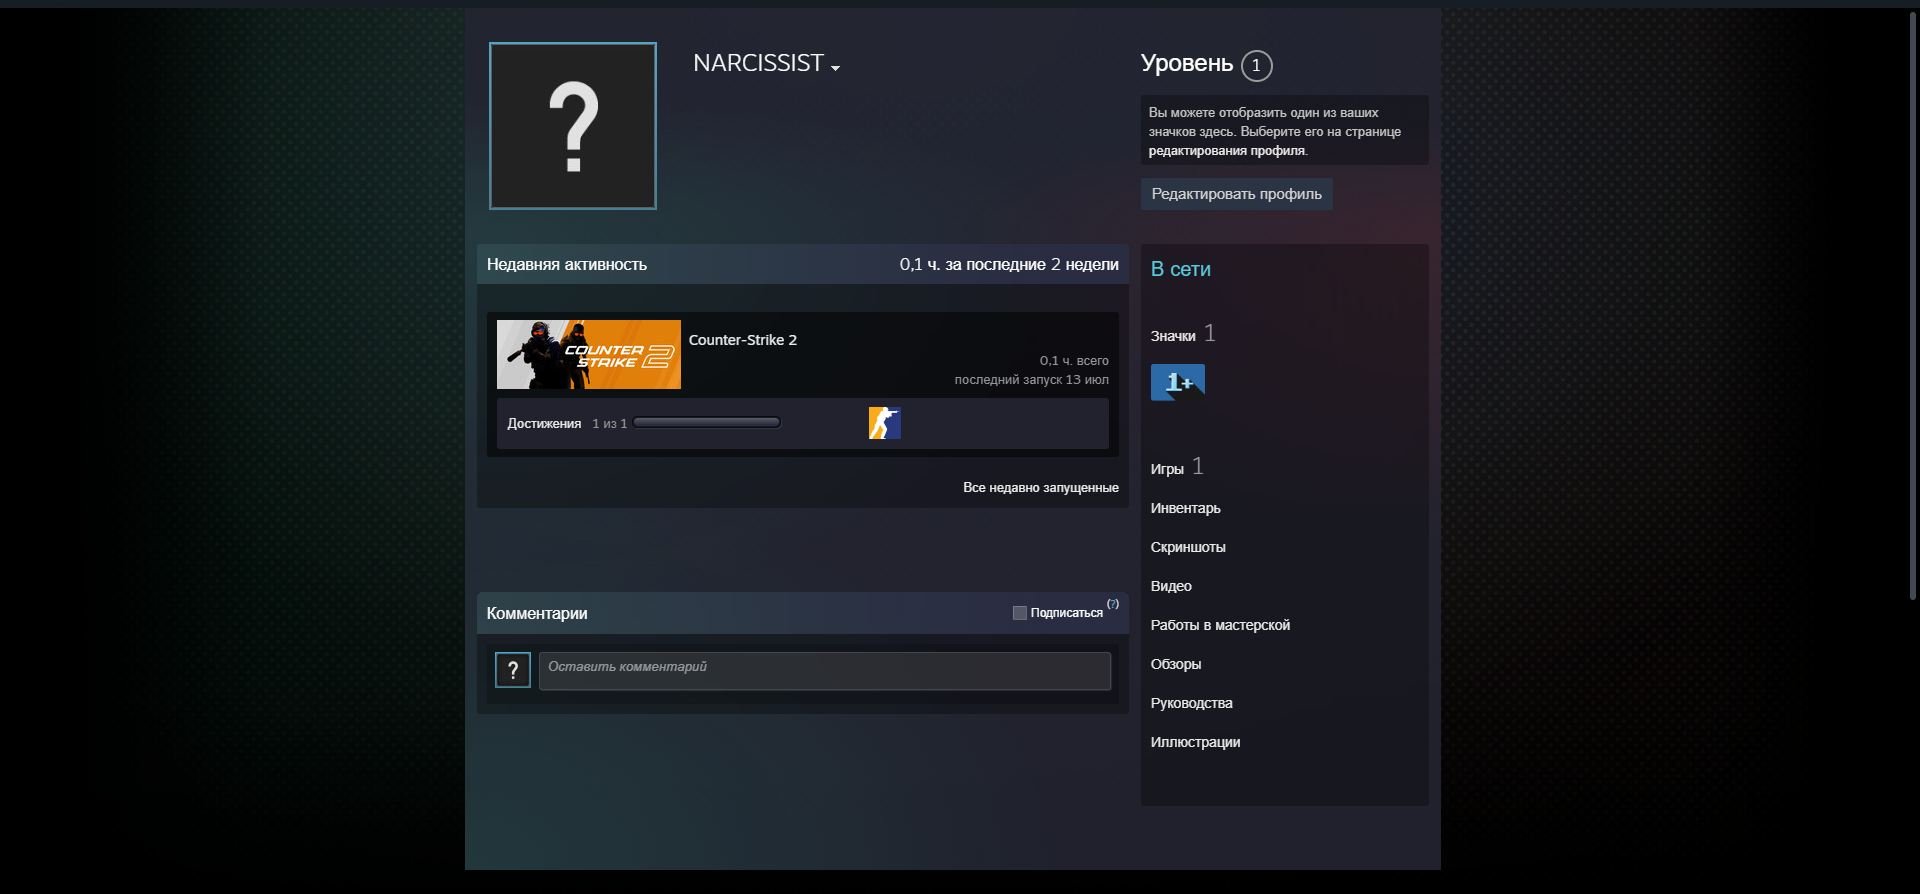The image size is (1920, 894).
Task: Click the Комментарии section header
Action: tap(537, 613)
